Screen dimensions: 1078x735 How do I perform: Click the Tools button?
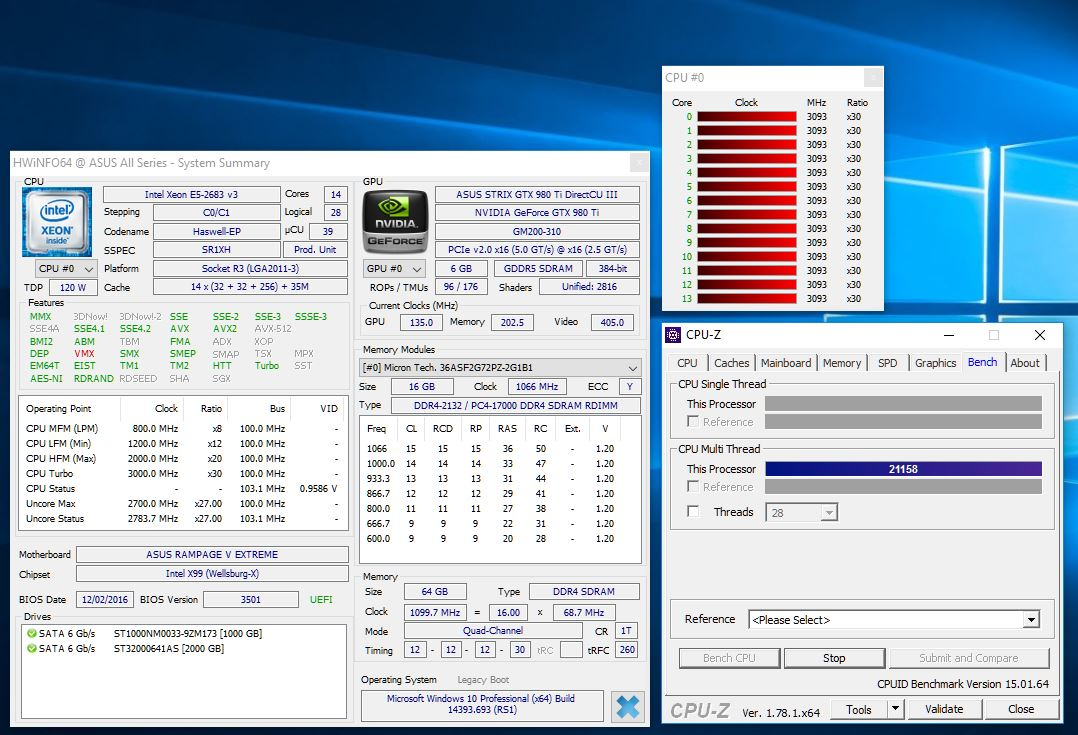click(x=859, y=709)
